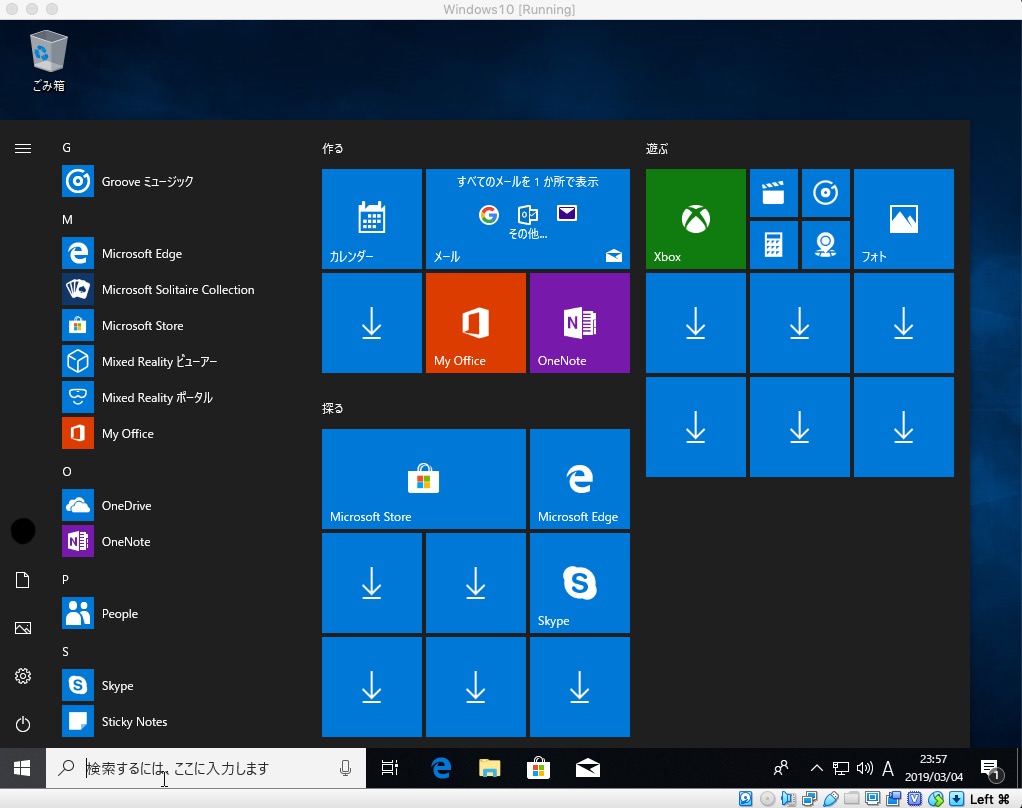The height and width of the screenshot is (808, 1022).
Task: Click the P letter header
Action: (x=65, y=579)
